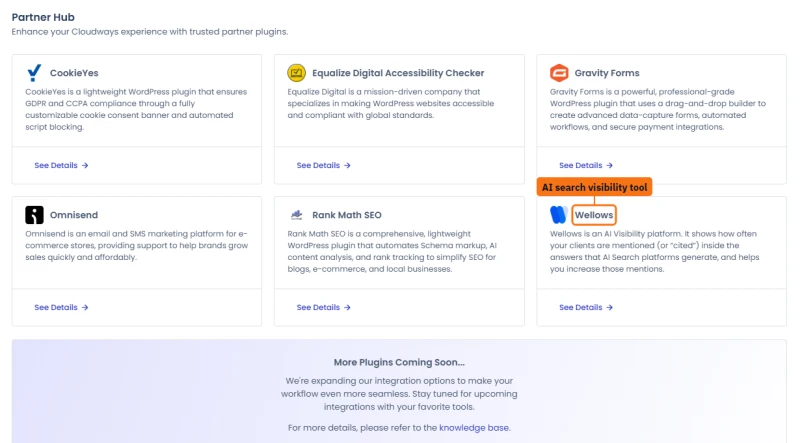
Task: Select the Wellows card title
Action: [594, 215]
